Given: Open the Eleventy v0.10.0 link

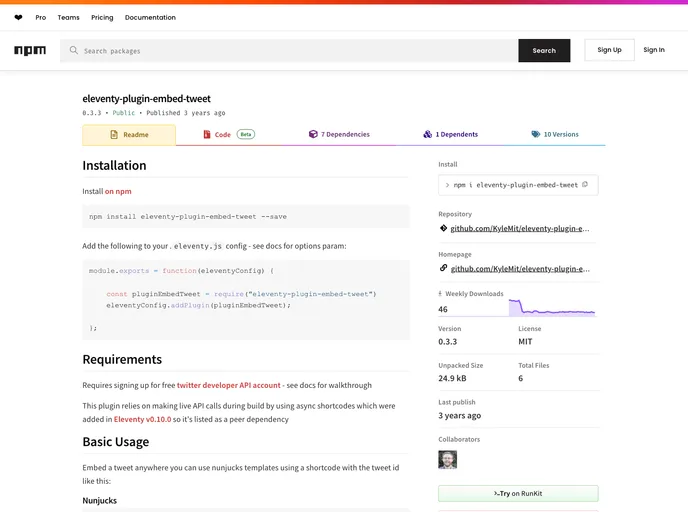Looking at the screenshot, I should pos(143,419).
